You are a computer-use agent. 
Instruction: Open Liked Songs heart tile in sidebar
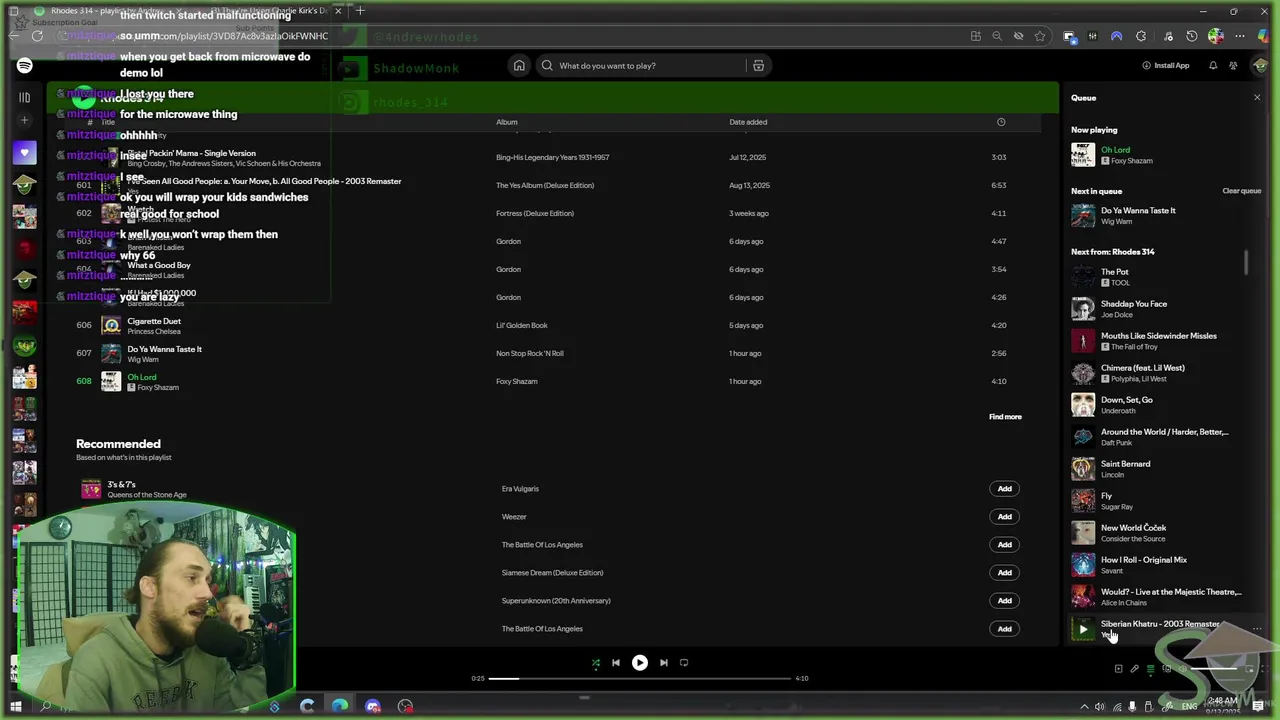tap(25, 153)
